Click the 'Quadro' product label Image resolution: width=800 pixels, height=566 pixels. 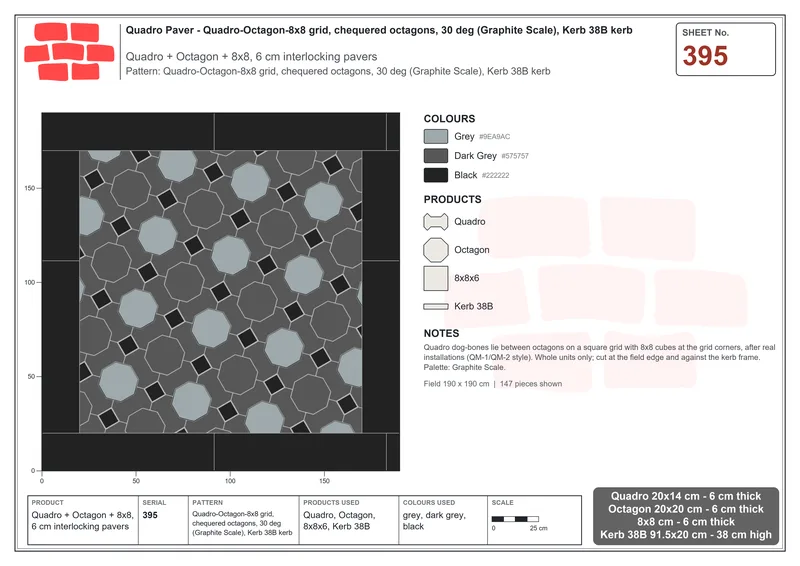coord(470,222)
